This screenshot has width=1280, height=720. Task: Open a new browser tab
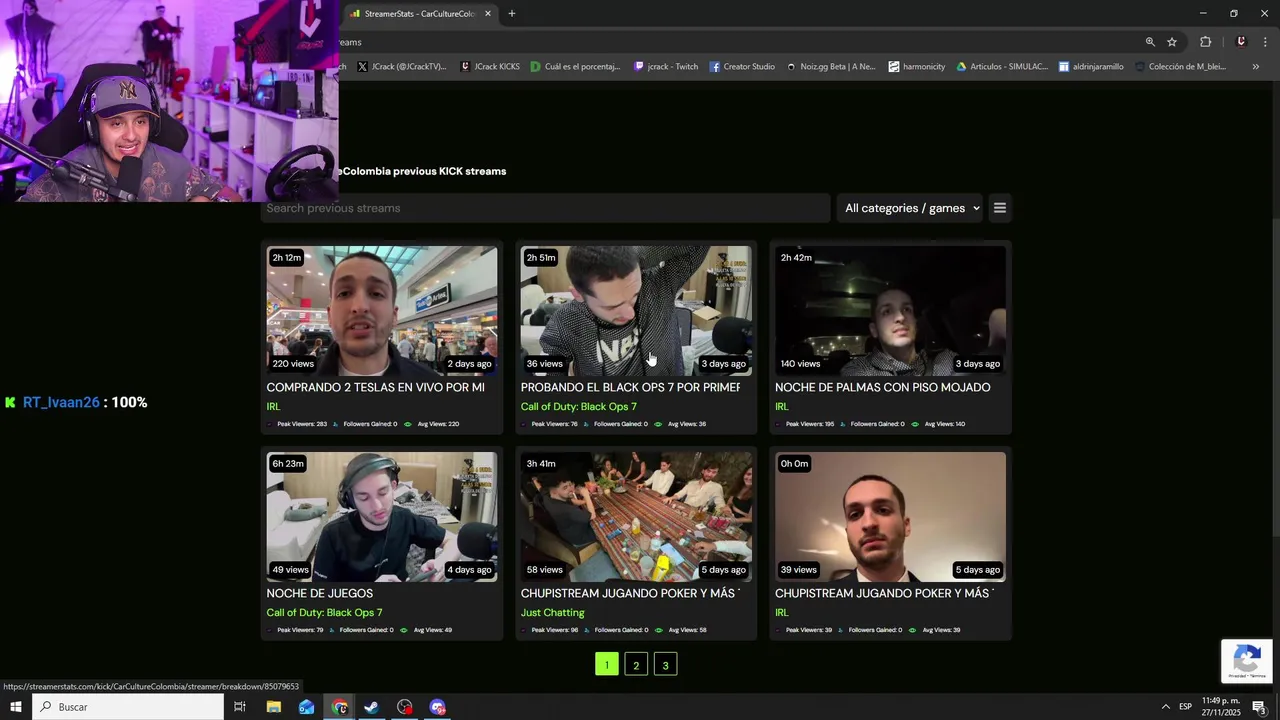[x=512, y=13]
